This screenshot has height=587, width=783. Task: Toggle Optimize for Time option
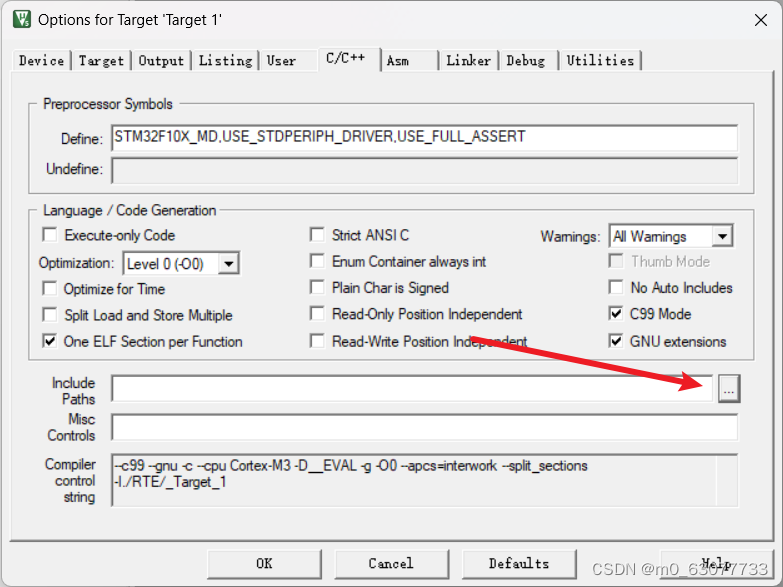[49, 289]
